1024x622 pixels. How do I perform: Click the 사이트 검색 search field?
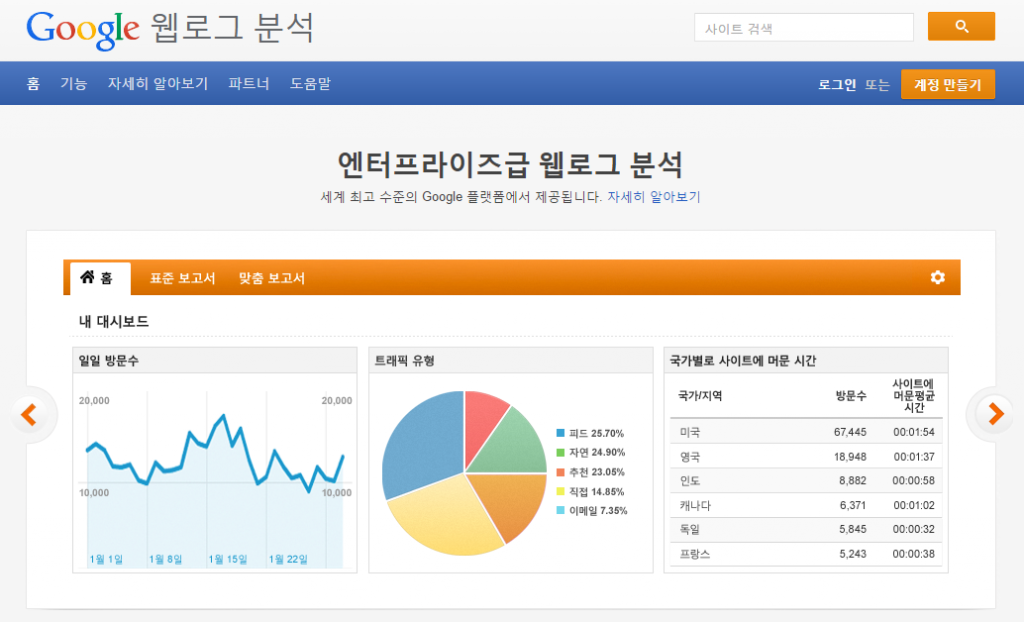[x=804, y=26]
